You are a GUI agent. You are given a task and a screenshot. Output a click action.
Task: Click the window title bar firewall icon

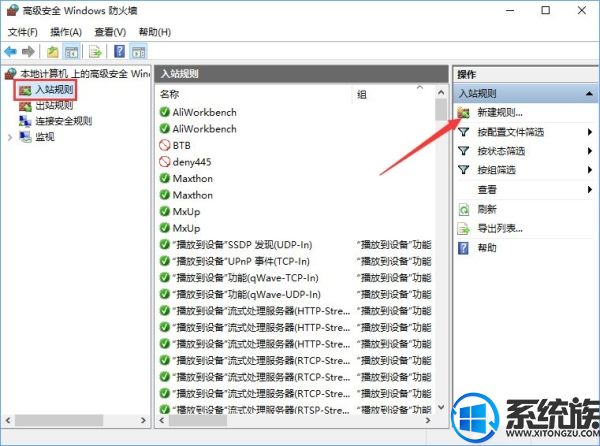pos(12,10)
